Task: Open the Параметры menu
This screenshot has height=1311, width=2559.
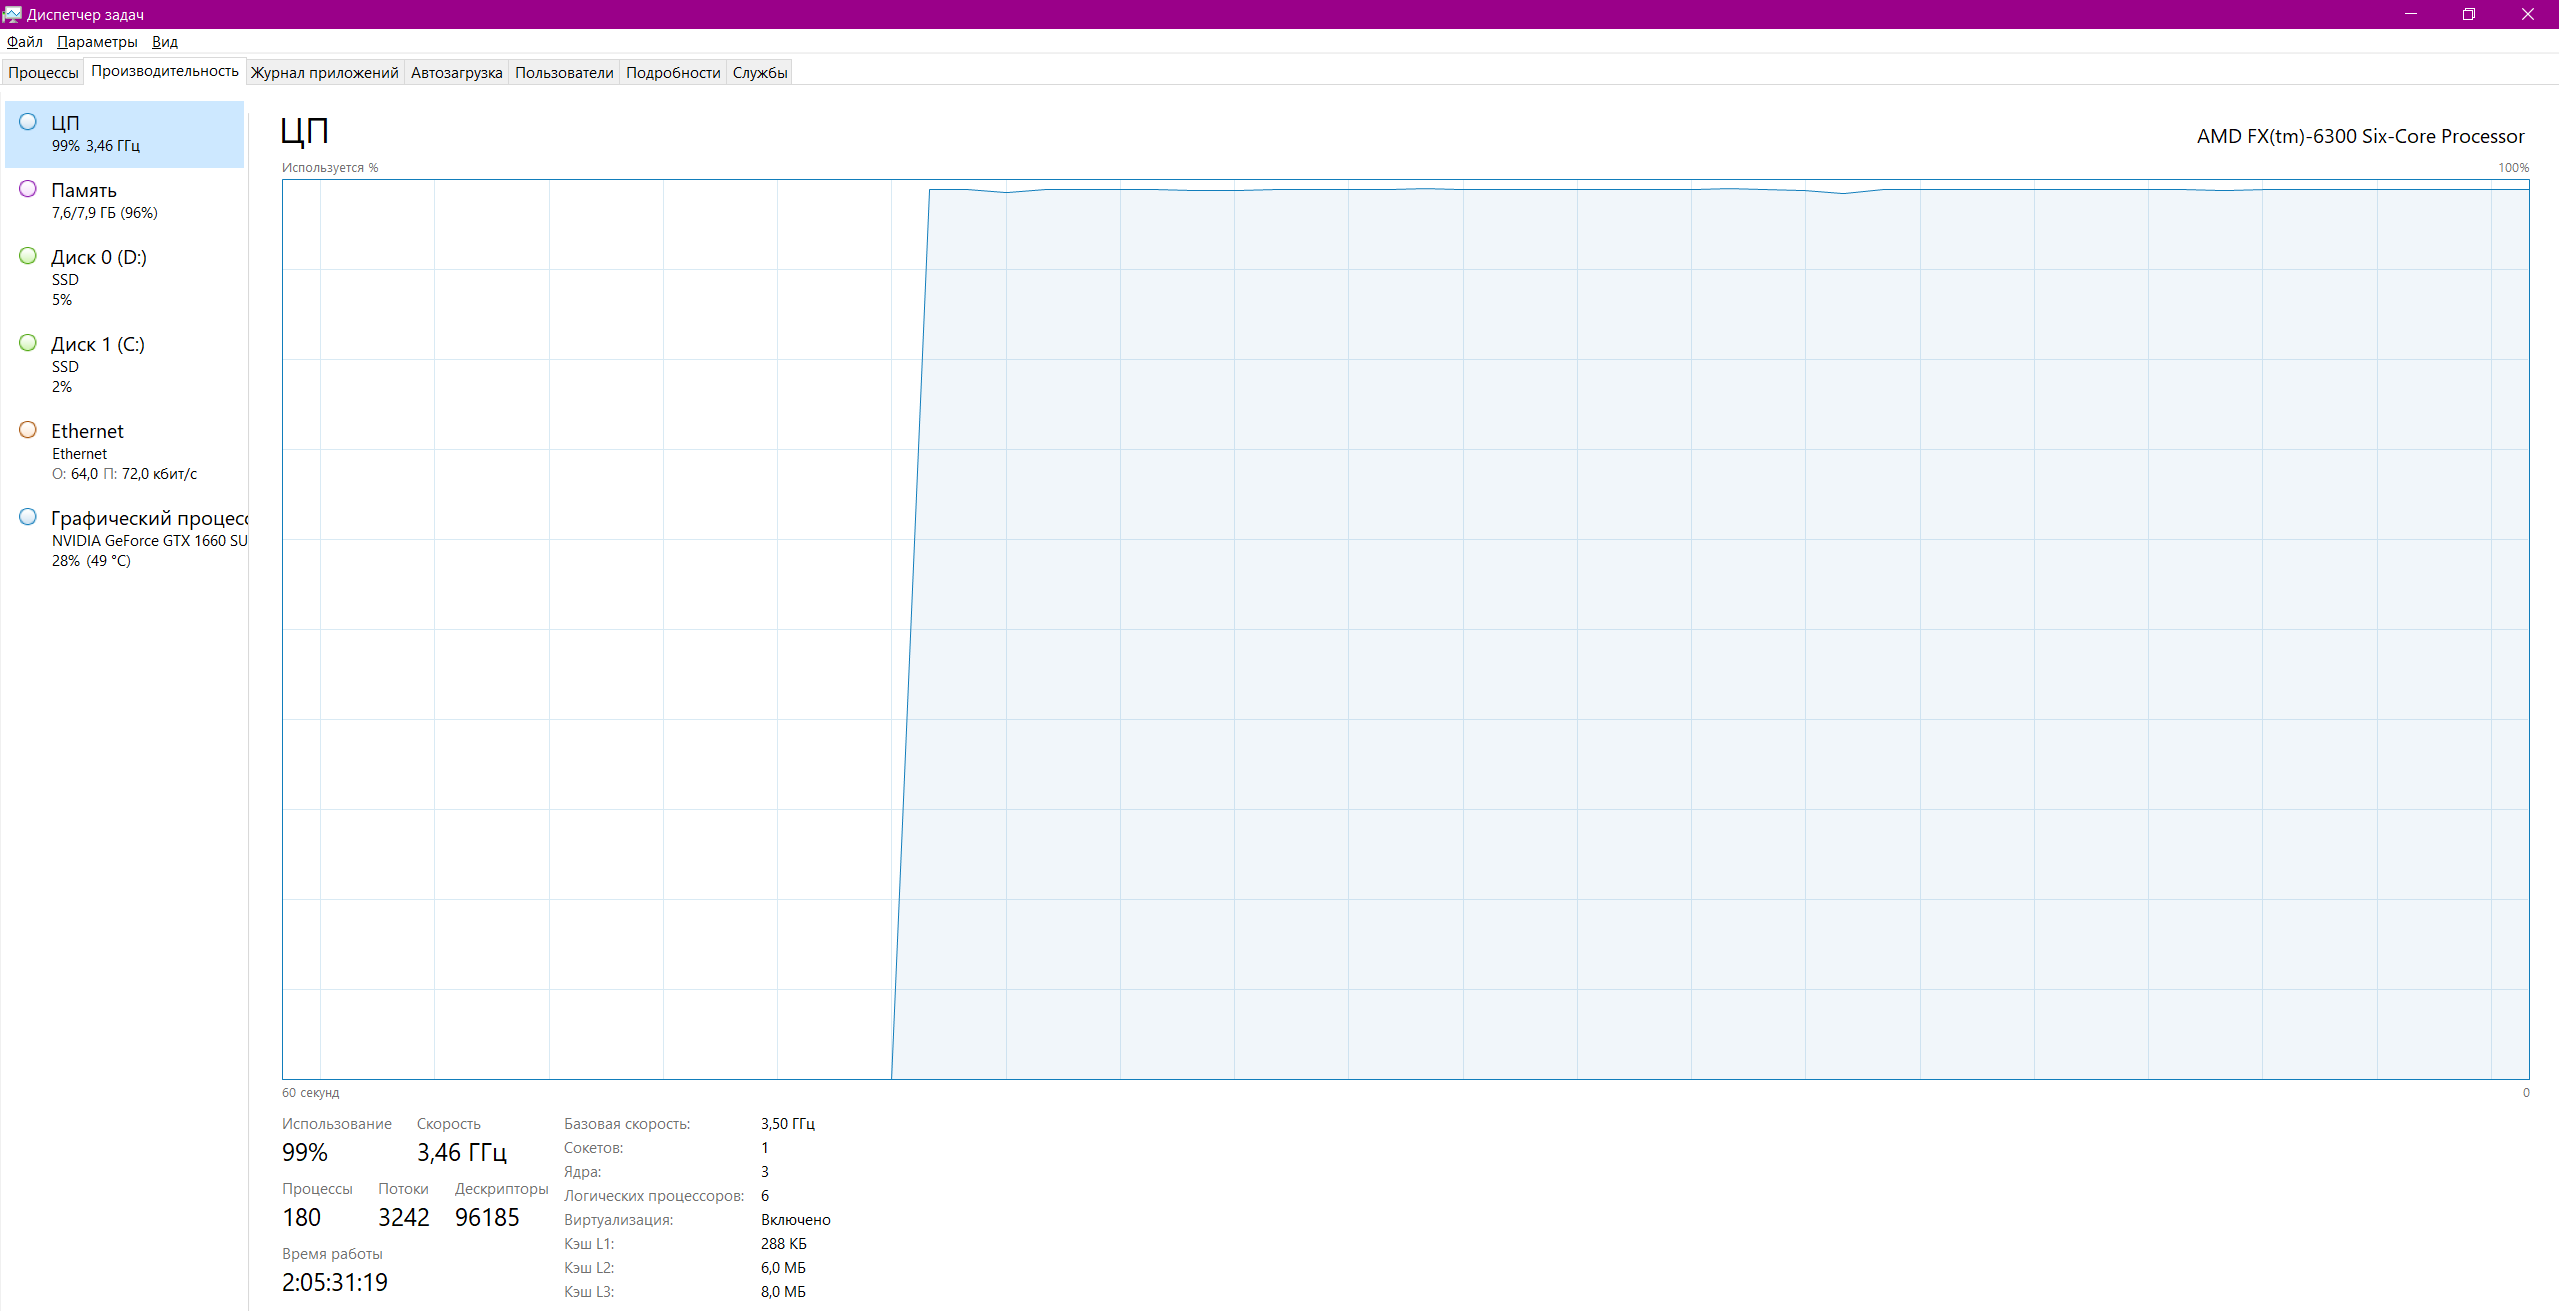Action: click(x=97, y=42)
